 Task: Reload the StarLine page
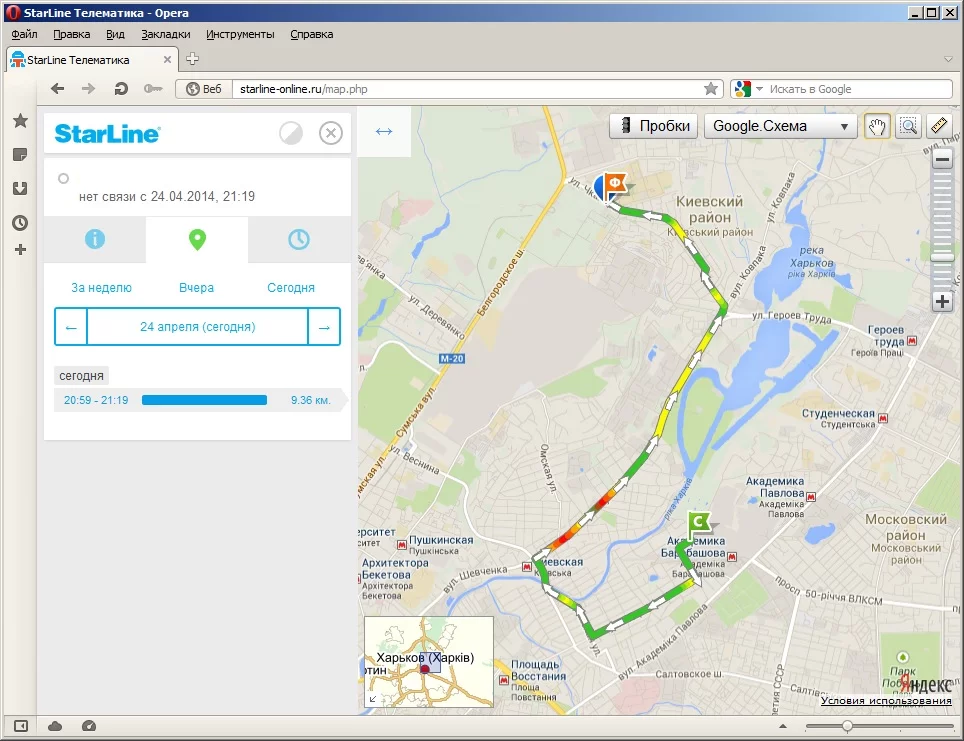click(x=121, y=89)
